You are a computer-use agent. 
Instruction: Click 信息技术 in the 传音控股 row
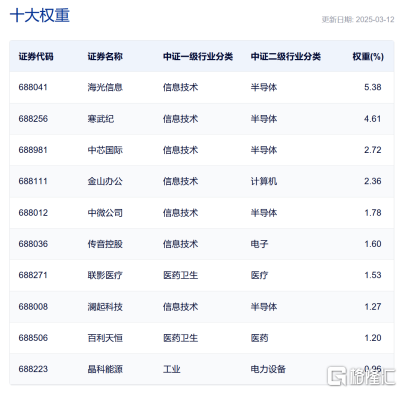click(180, 244)
